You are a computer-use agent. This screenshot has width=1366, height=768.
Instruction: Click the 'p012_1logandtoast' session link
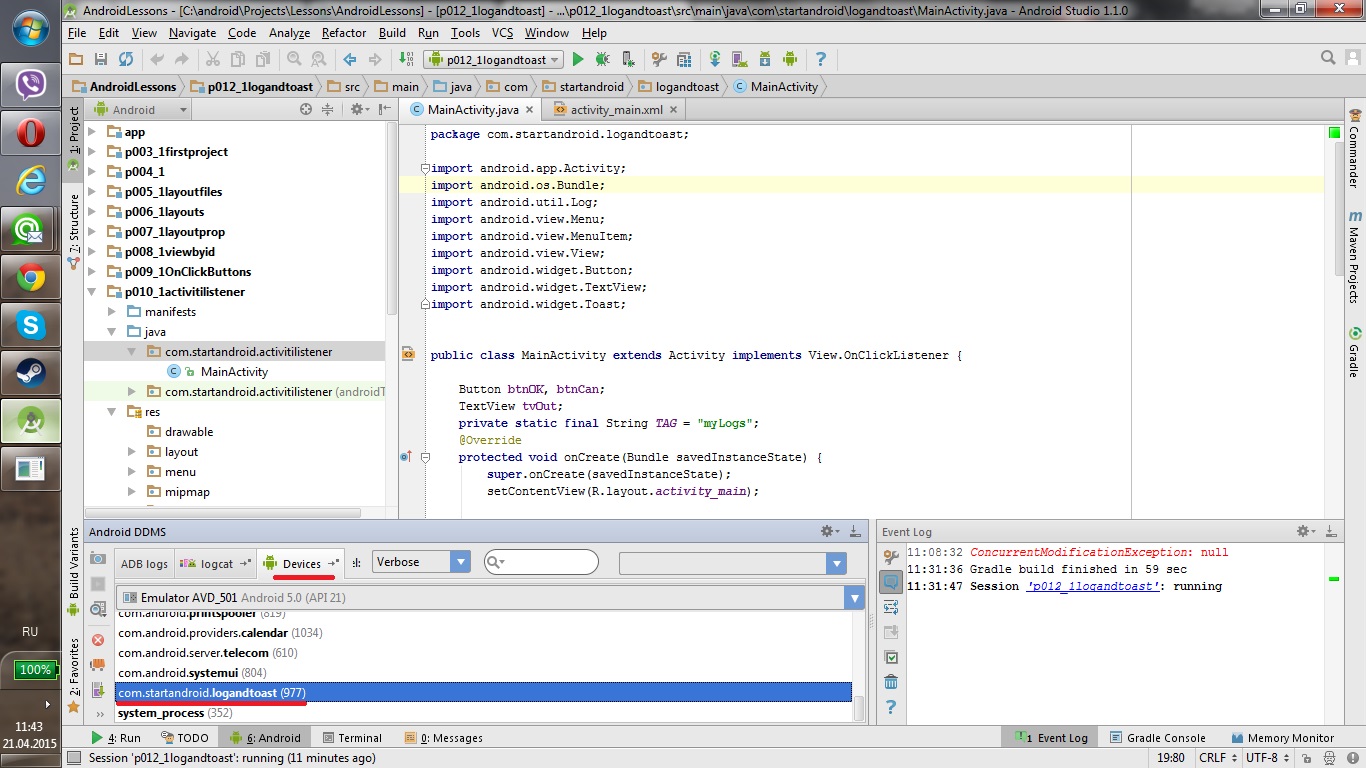pos(1093,586)
